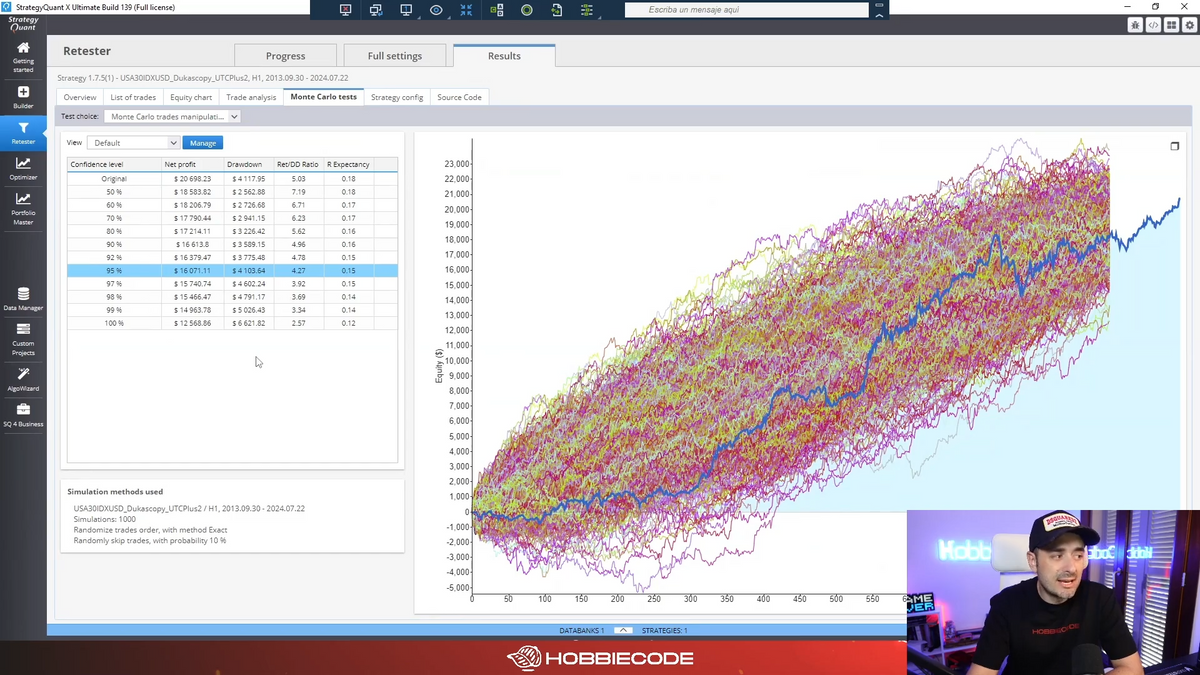Image resolution: width=1200 pixels, height=675 pixels.
Task: Sort by Confidence level column header
Action: pos(114,164)
